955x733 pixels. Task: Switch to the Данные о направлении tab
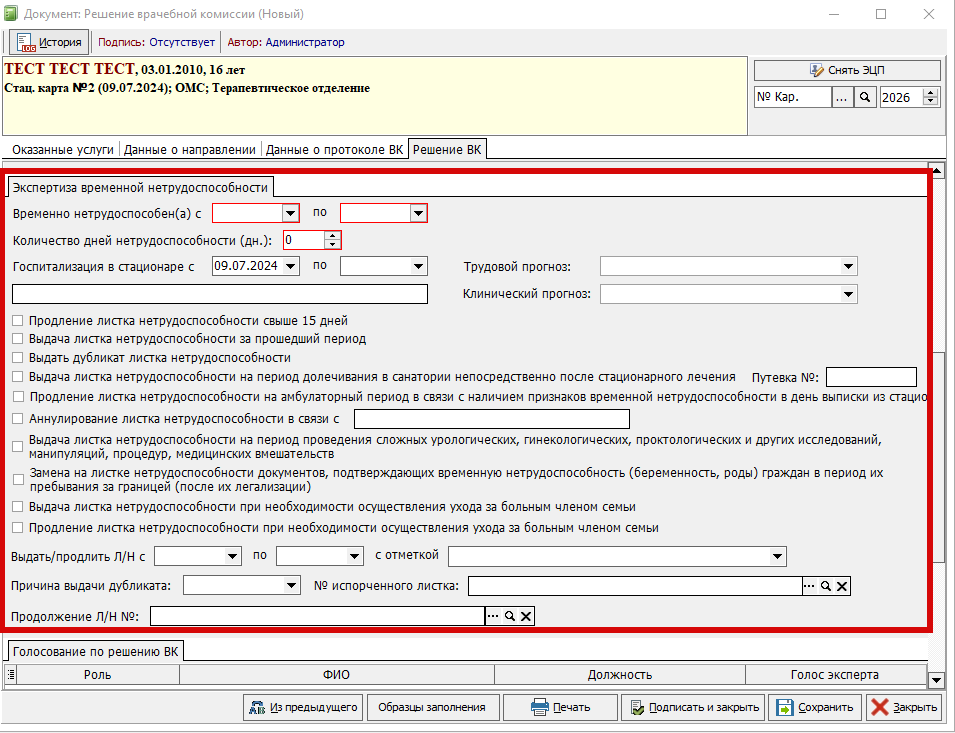click(x=189, y=150)
